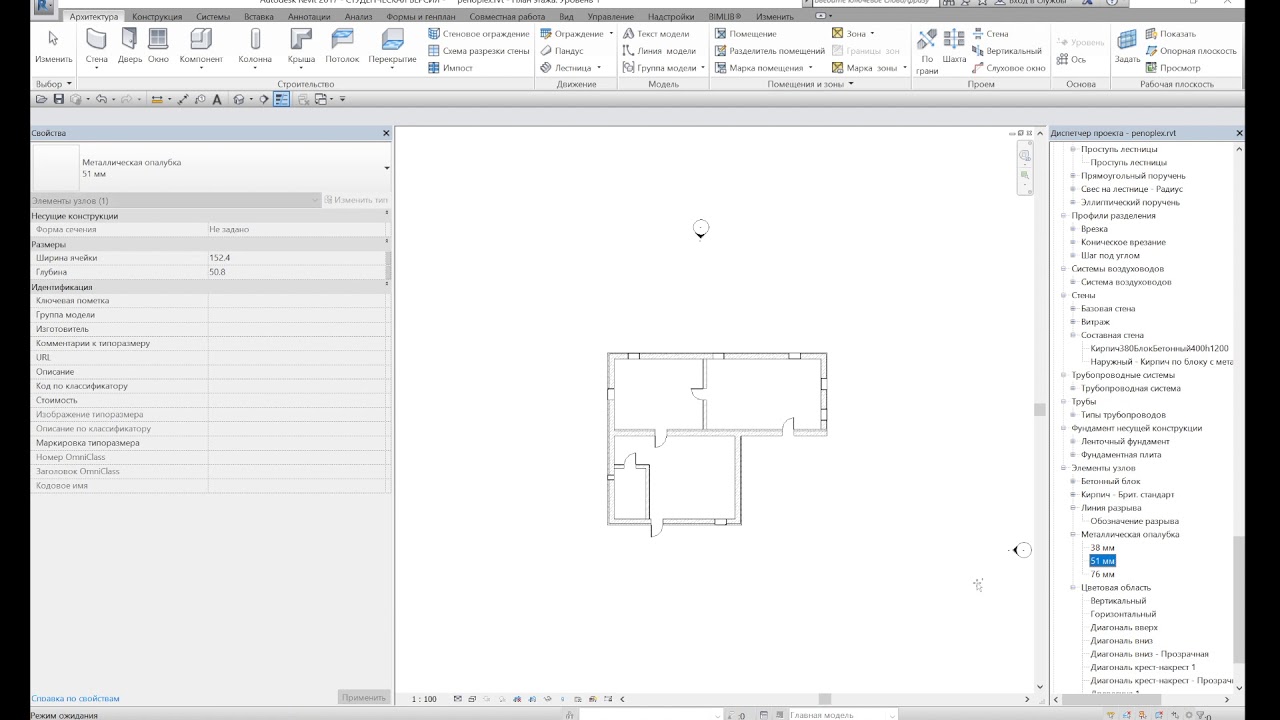The width and height of the screenshot is (1280, 720).
Task: Open Марка помещения dropdown
Action: tap(810, 68)
